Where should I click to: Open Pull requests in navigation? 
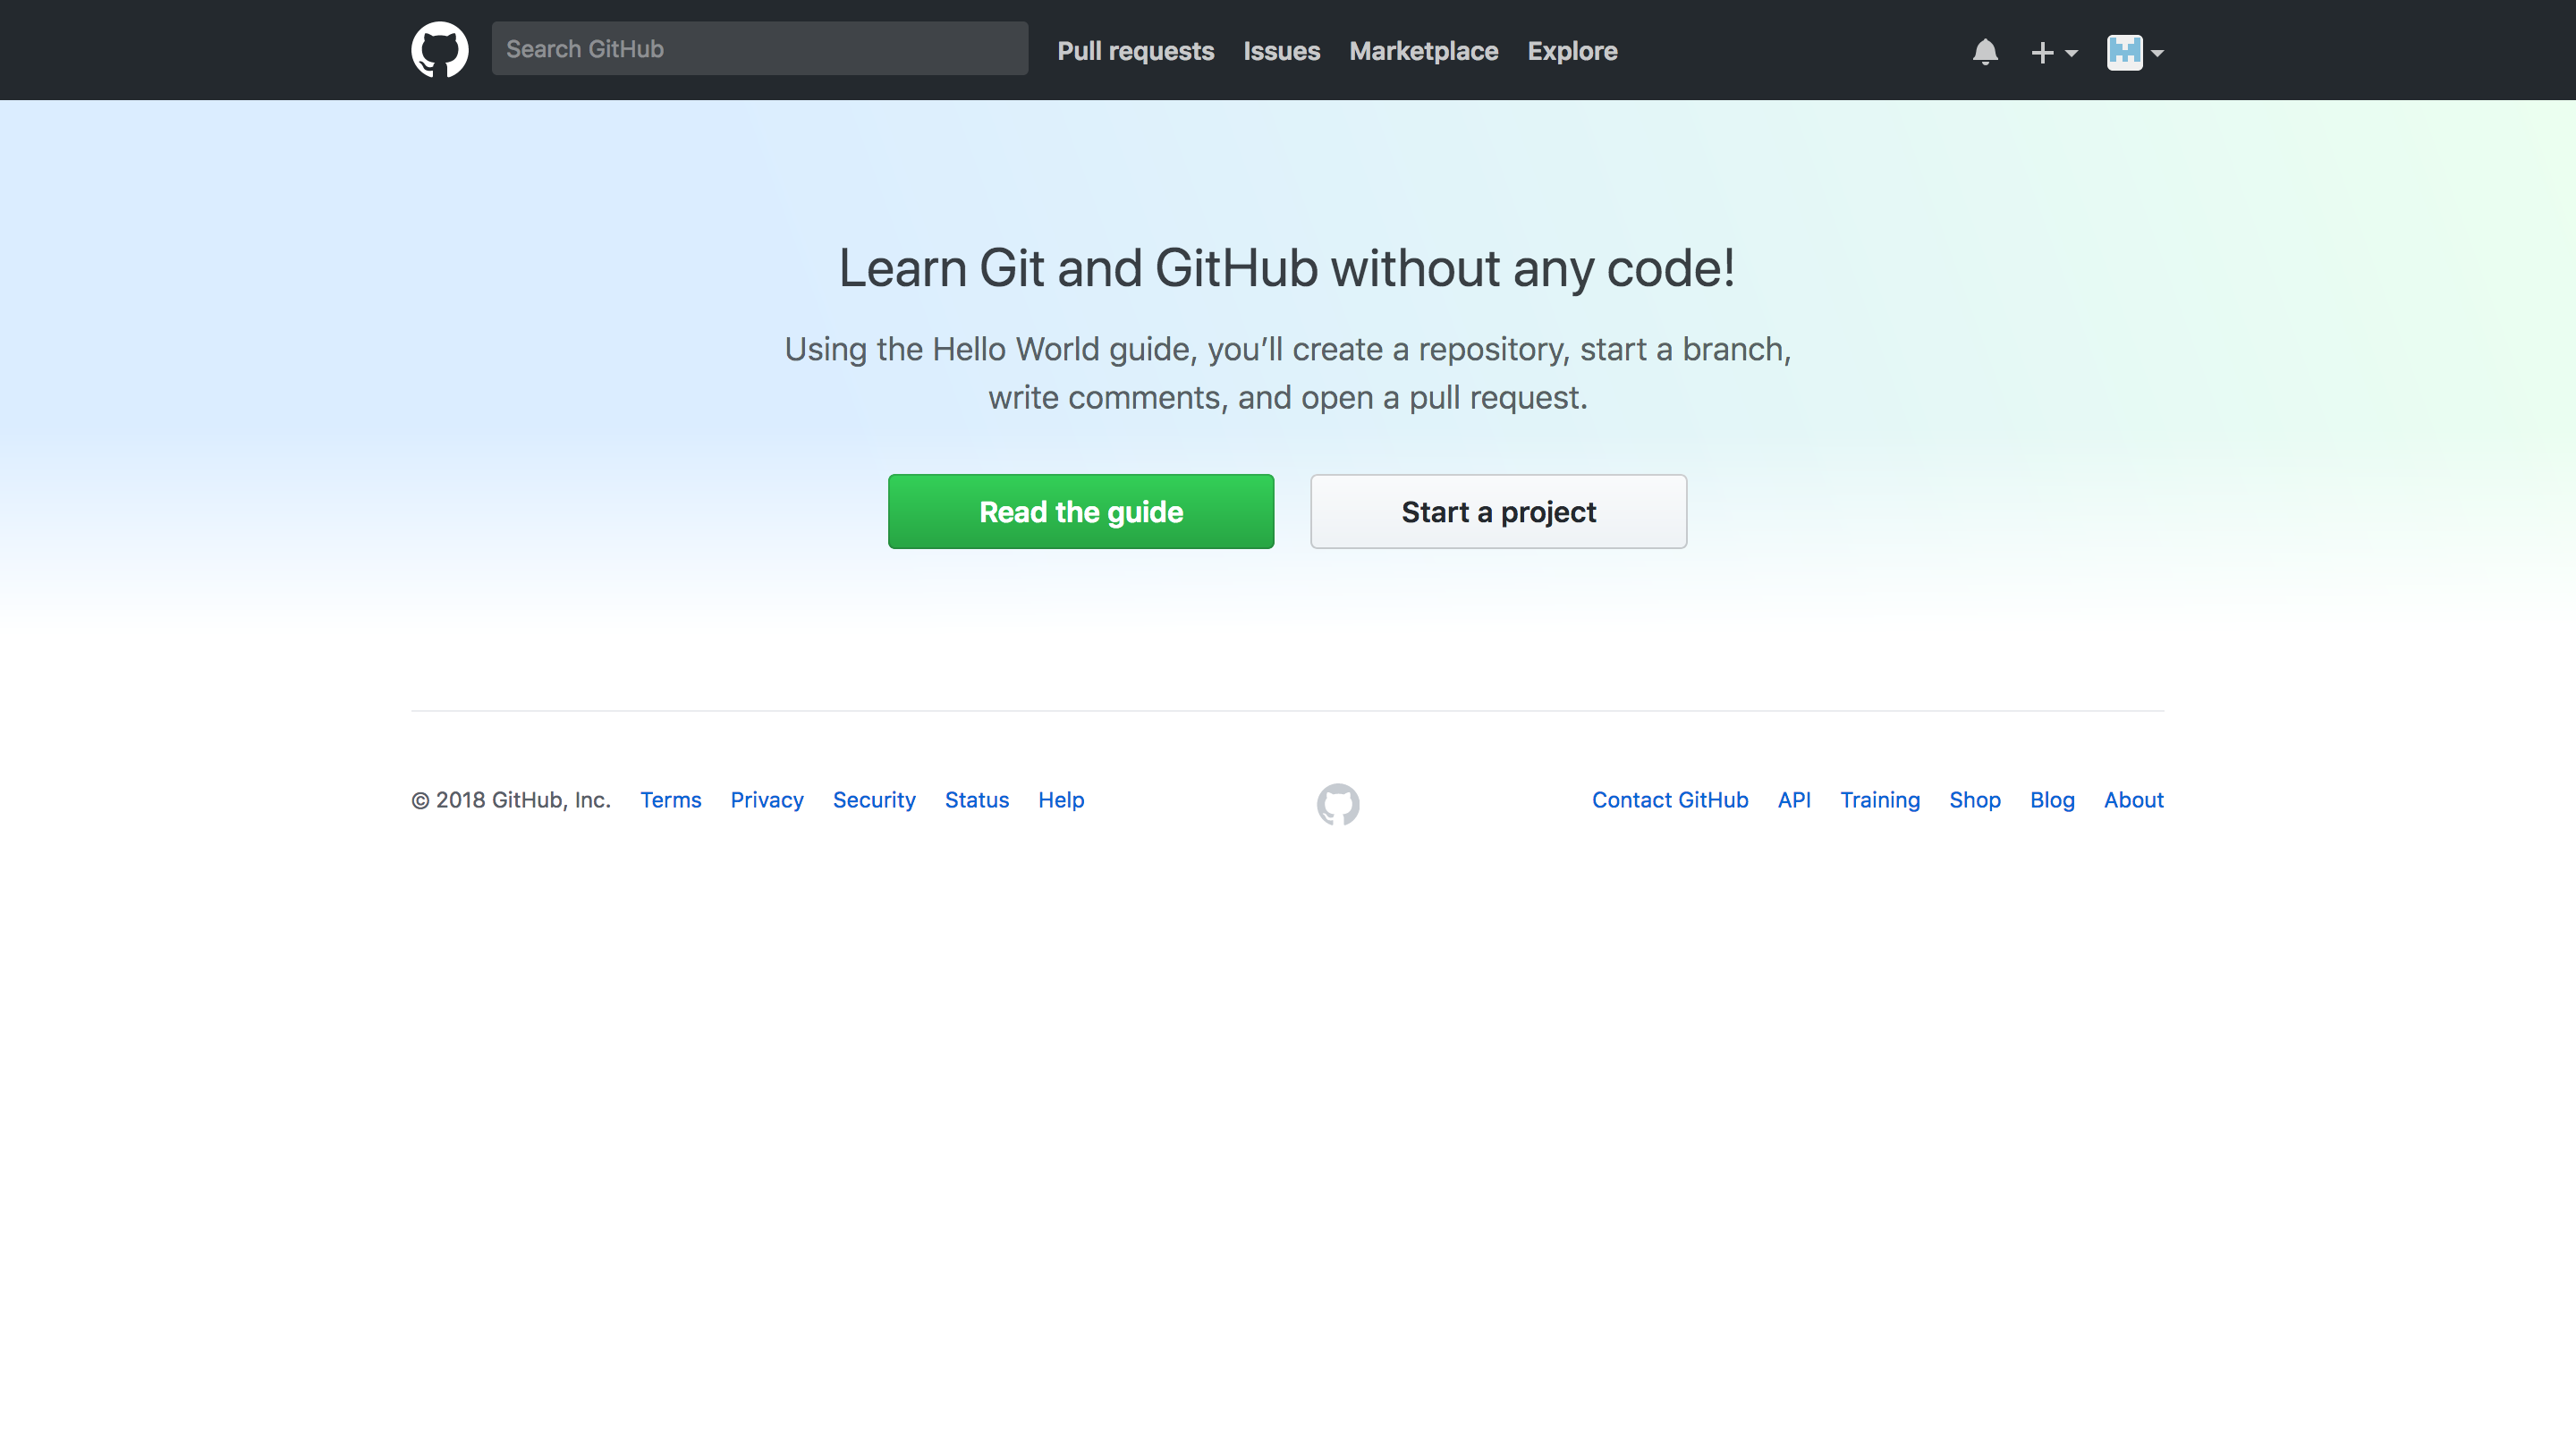tap(1135, 51)
